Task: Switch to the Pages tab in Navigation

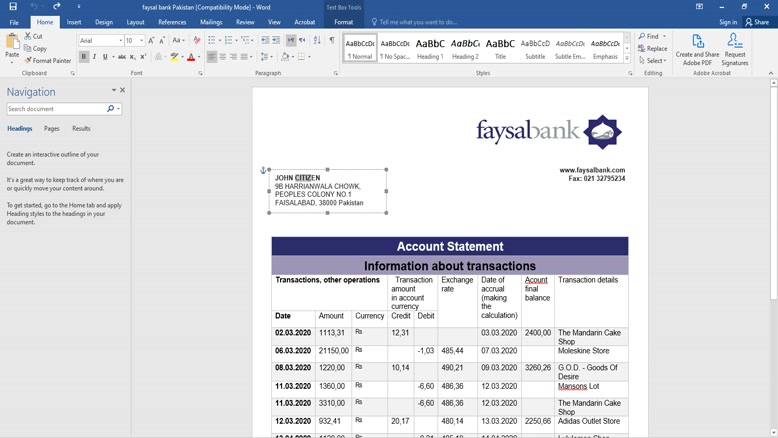Action: (51, 129)
